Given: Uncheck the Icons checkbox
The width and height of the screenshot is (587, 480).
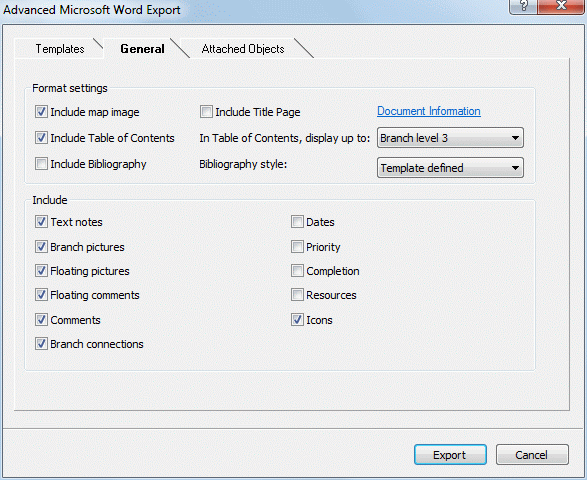Looking at the screenshot, I should pyautogui.click(x=297, y=320).
